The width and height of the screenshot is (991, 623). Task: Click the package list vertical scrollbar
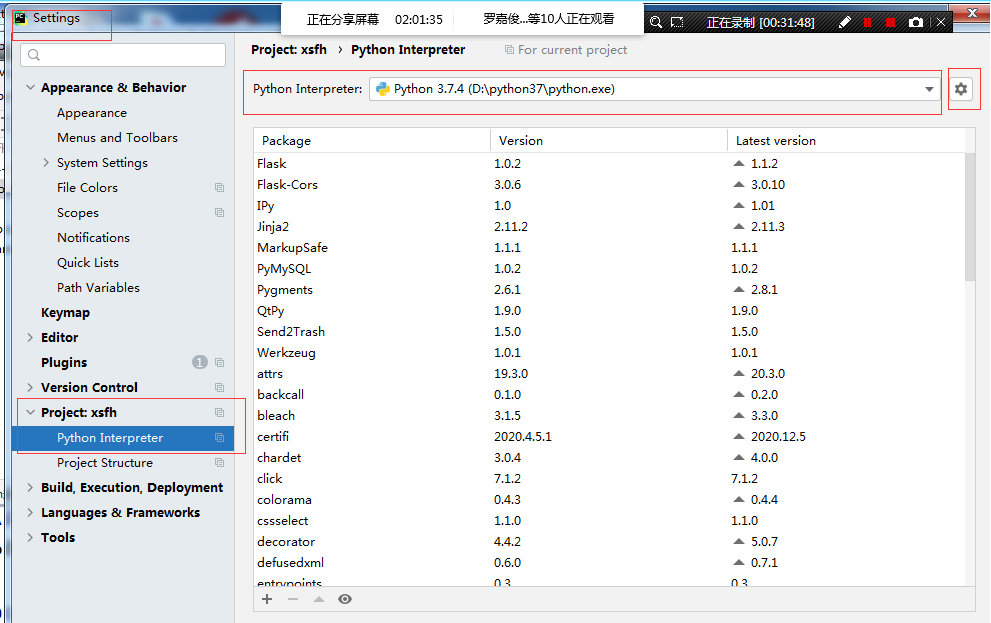(x=970, y=217)
